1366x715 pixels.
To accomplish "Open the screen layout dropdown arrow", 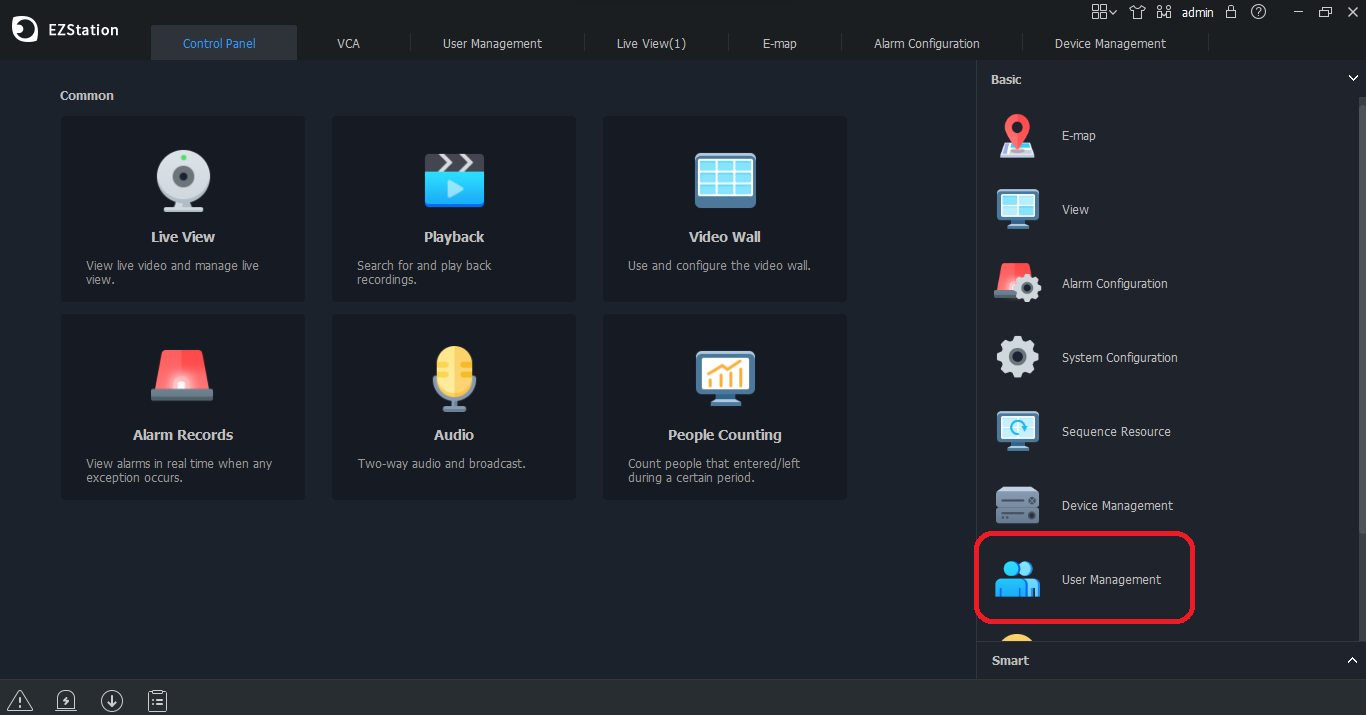I will 1113,12.
